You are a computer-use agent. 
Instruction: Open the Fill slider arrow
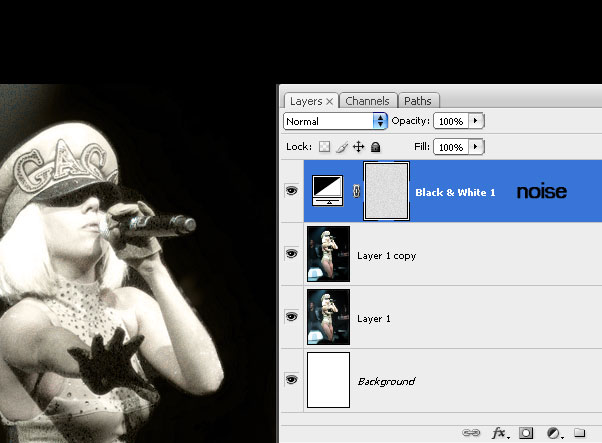pos(476,147)
